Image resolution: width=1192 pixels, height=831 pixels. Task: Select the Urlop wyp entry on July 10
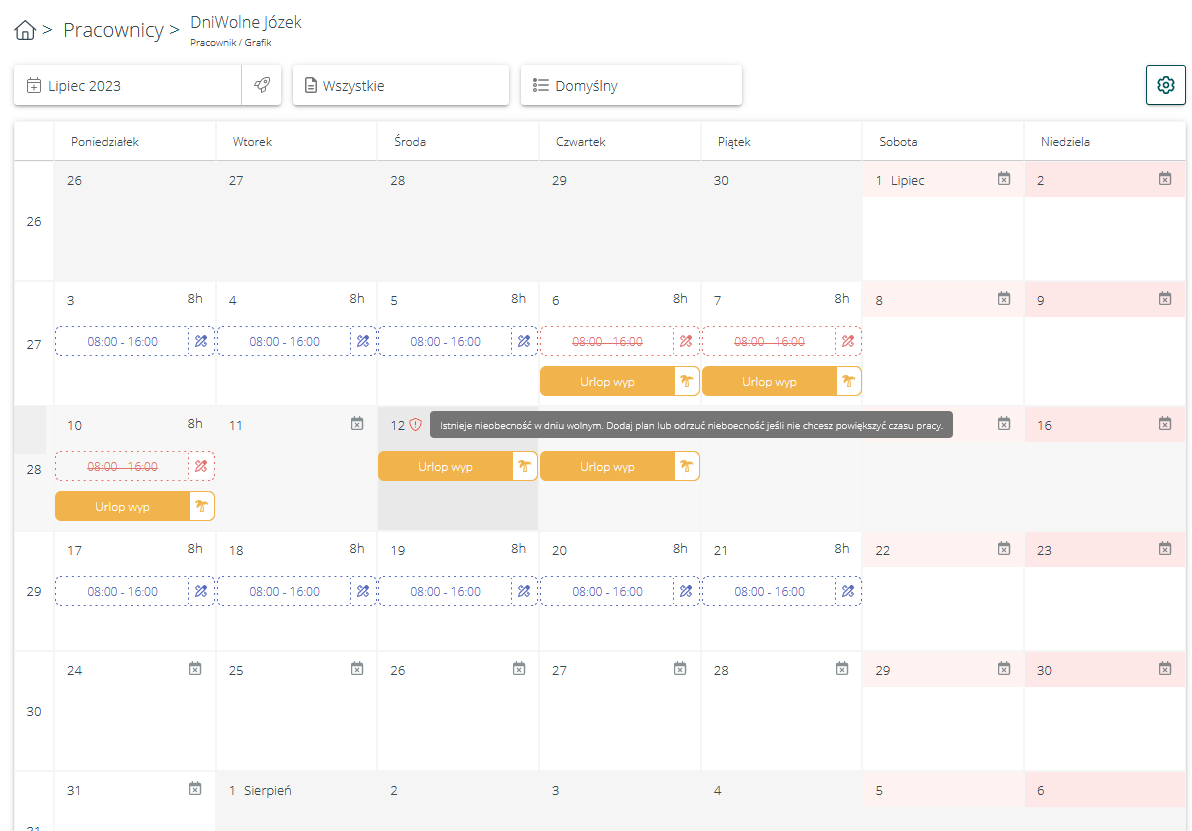[122, 506]
